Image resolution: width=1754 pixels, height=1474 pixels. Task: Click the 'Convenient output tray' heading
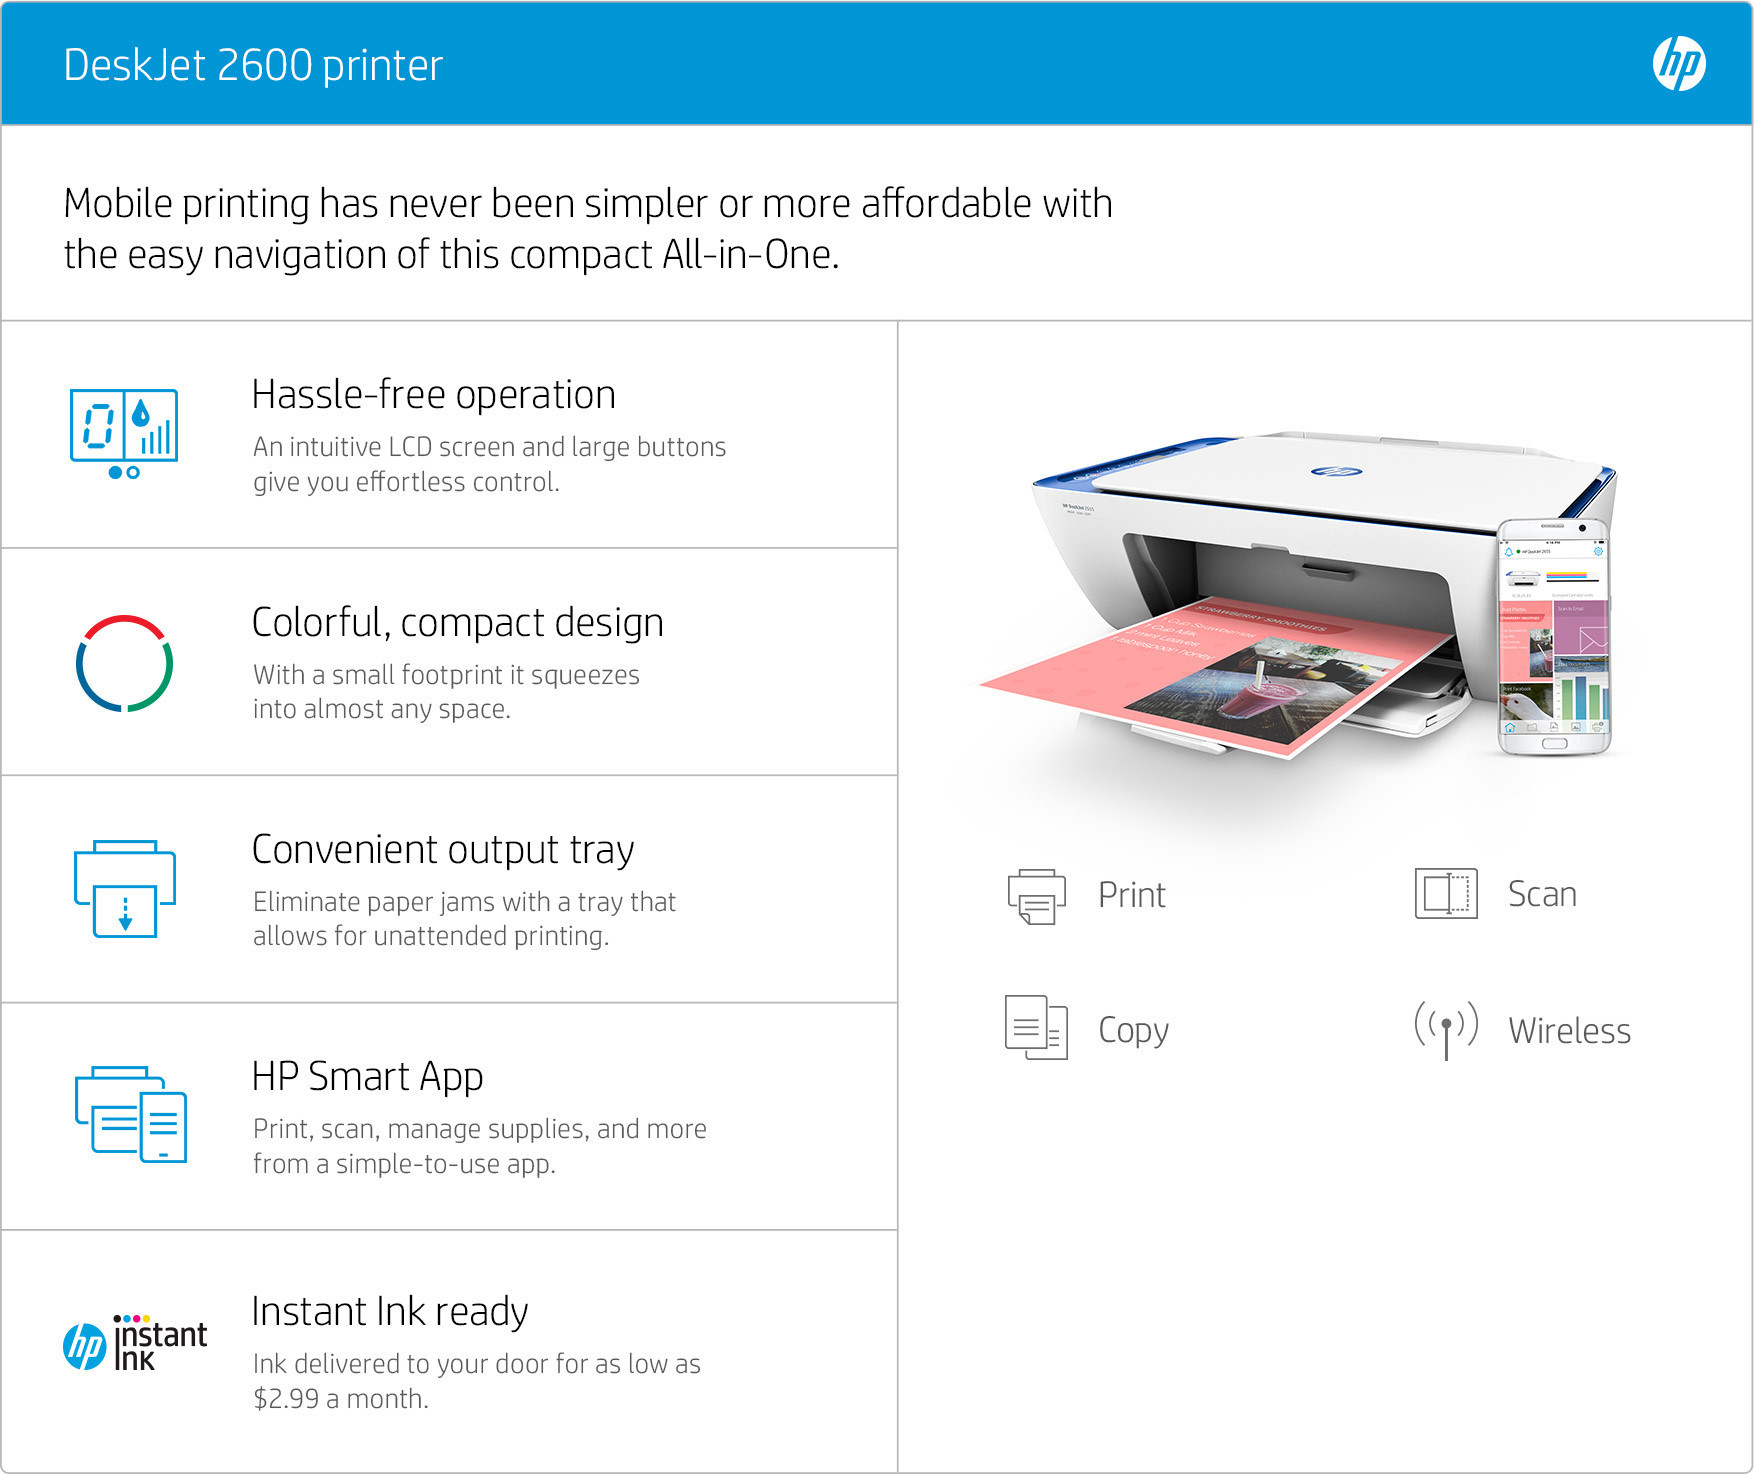443,850
